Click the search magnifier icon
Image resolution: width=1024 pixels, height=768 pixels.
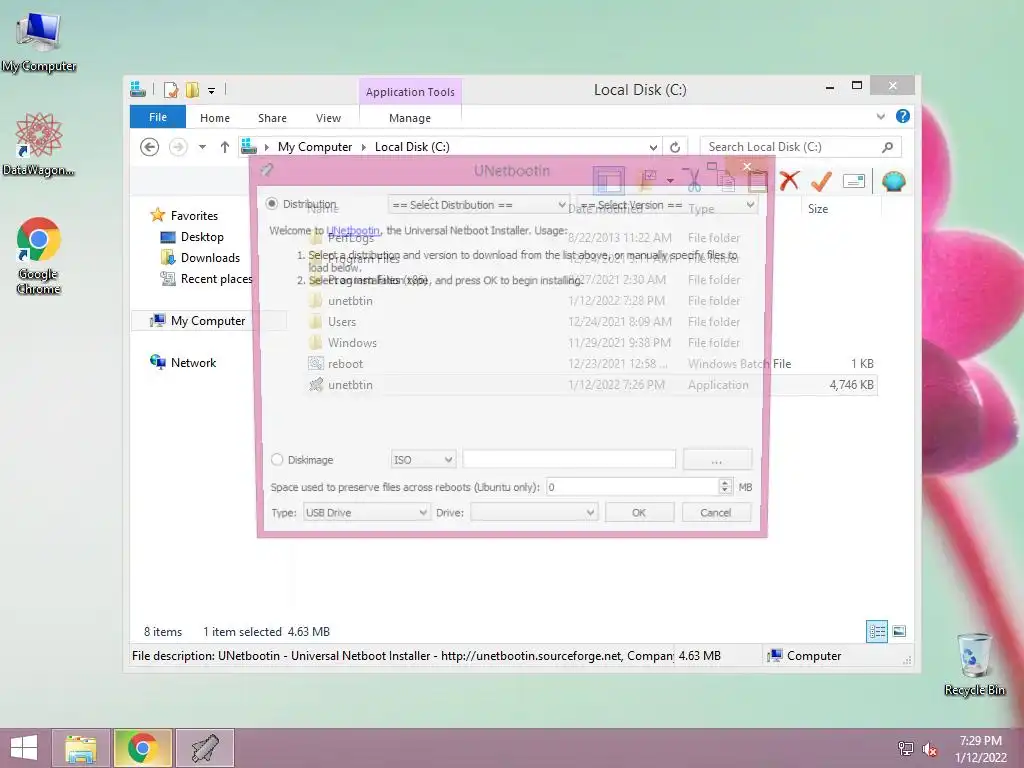[x=888, y=147]
